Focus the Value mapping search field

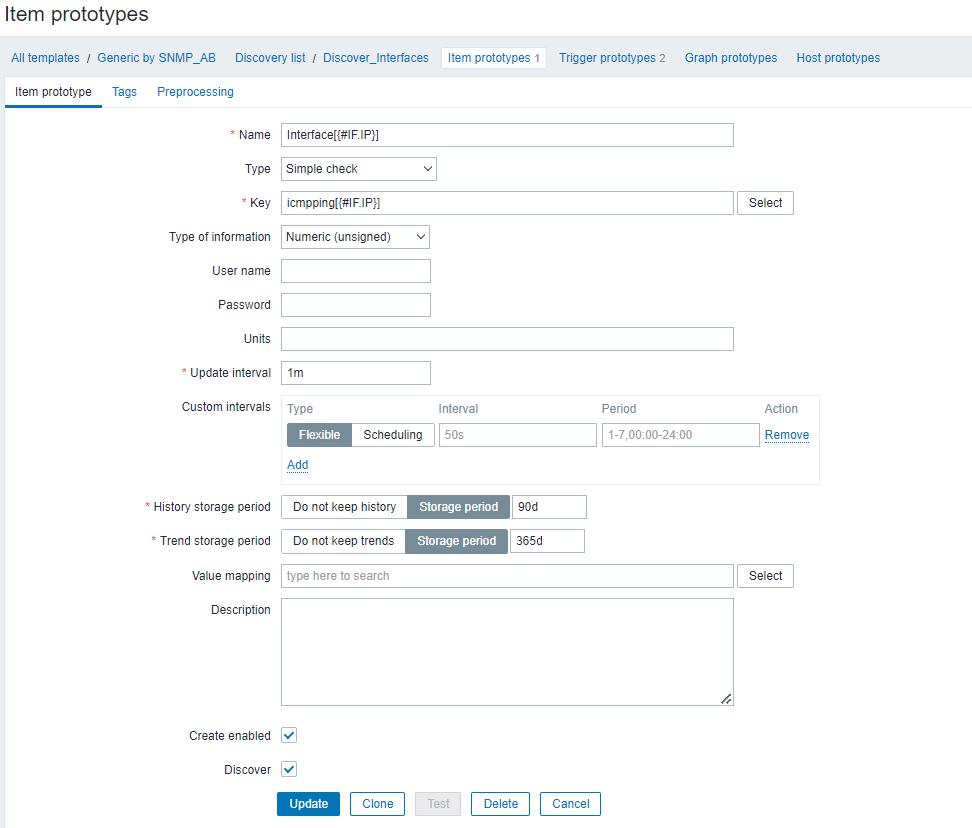click(507, 576)
